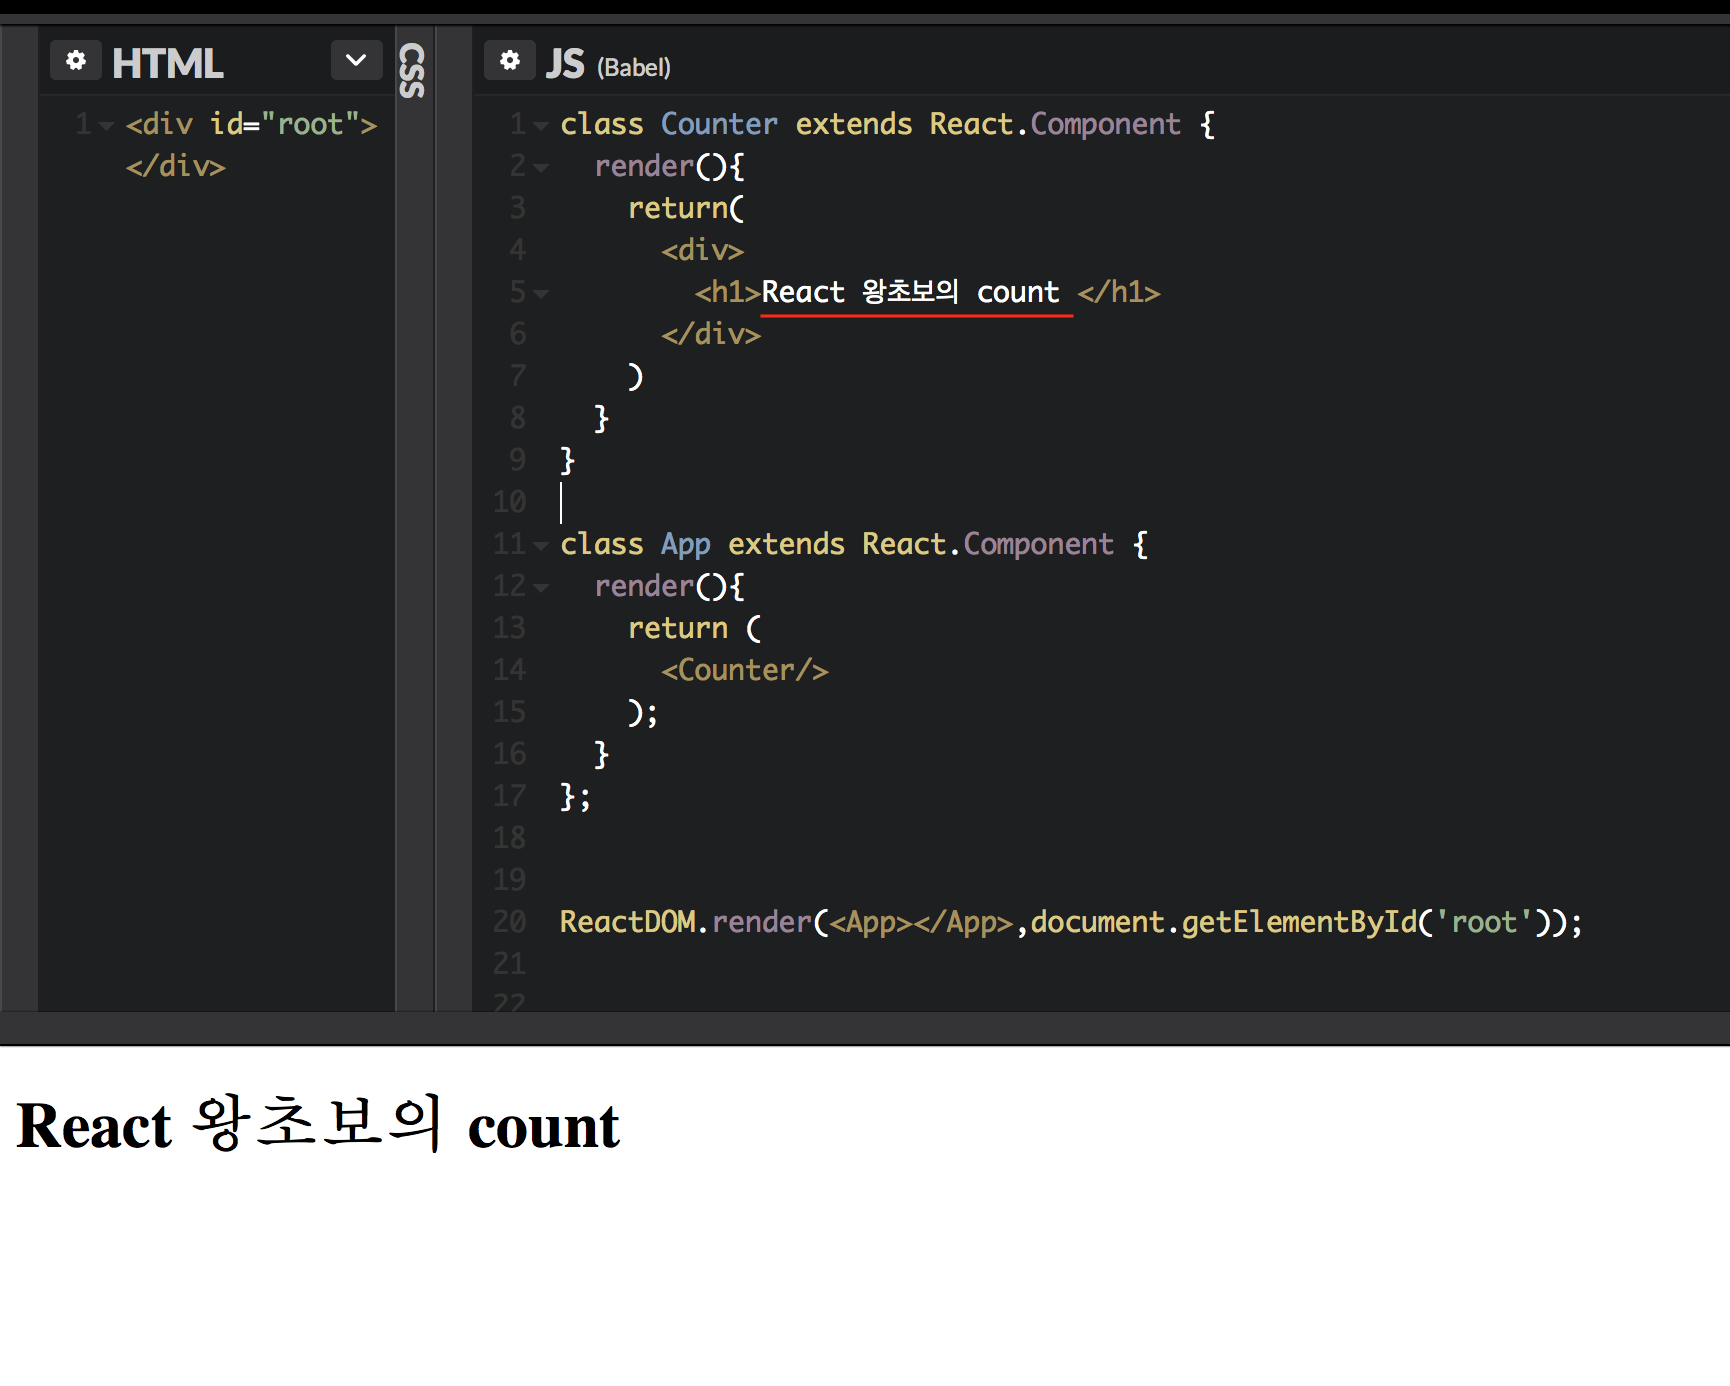Fold JS line 11 App class
The height and width of the screenshot is (1386, 1730).
click(x=541, y=546)
